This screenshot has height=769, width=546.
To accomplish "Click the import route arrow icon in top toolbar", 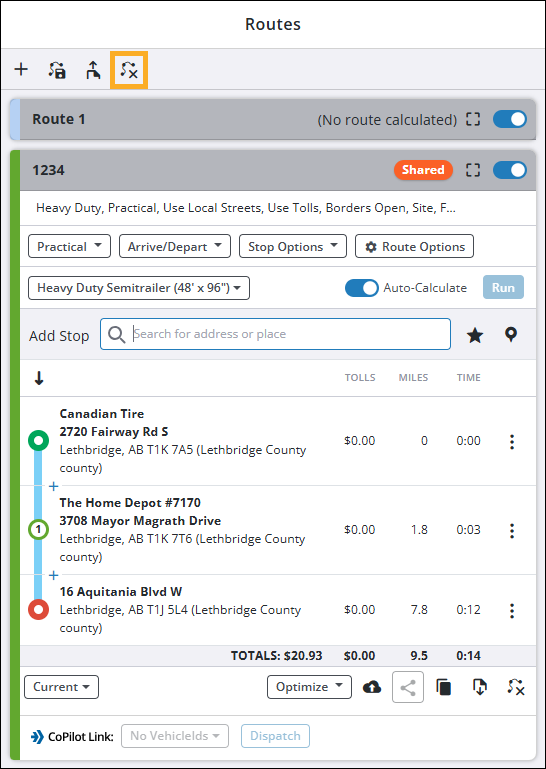I will [x=93, y=70].
